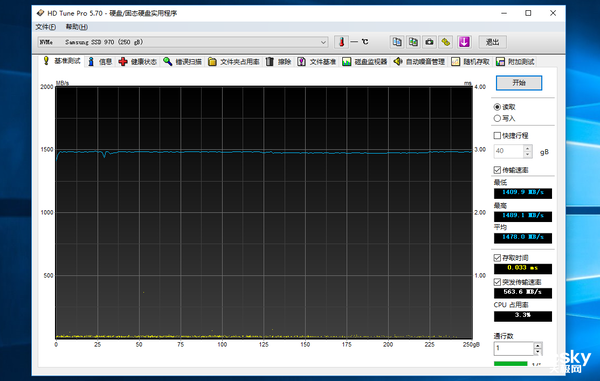Open the 自动噪音管理 tab

[419, 62]
